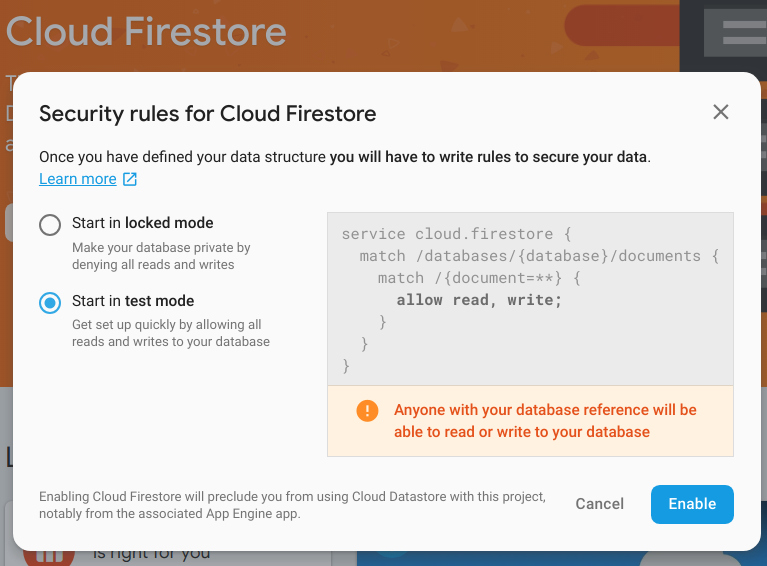Select the locked mode radio button
Image resolution: width=767 pixels, height=566 pixels.
coord(50,224)
